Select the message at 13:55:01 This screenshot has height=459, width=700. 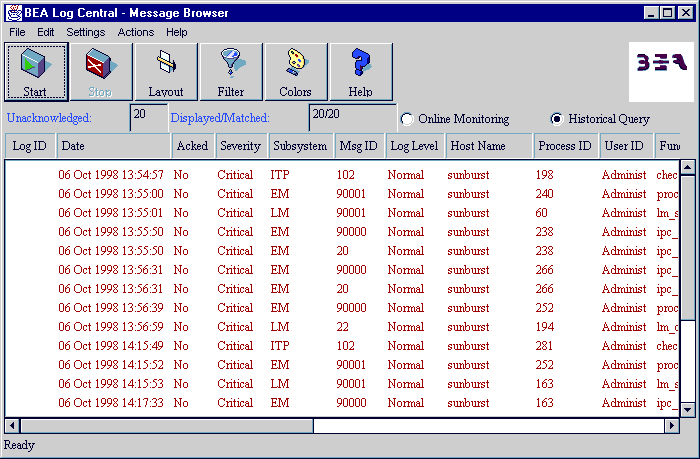[x=342, y=213]
